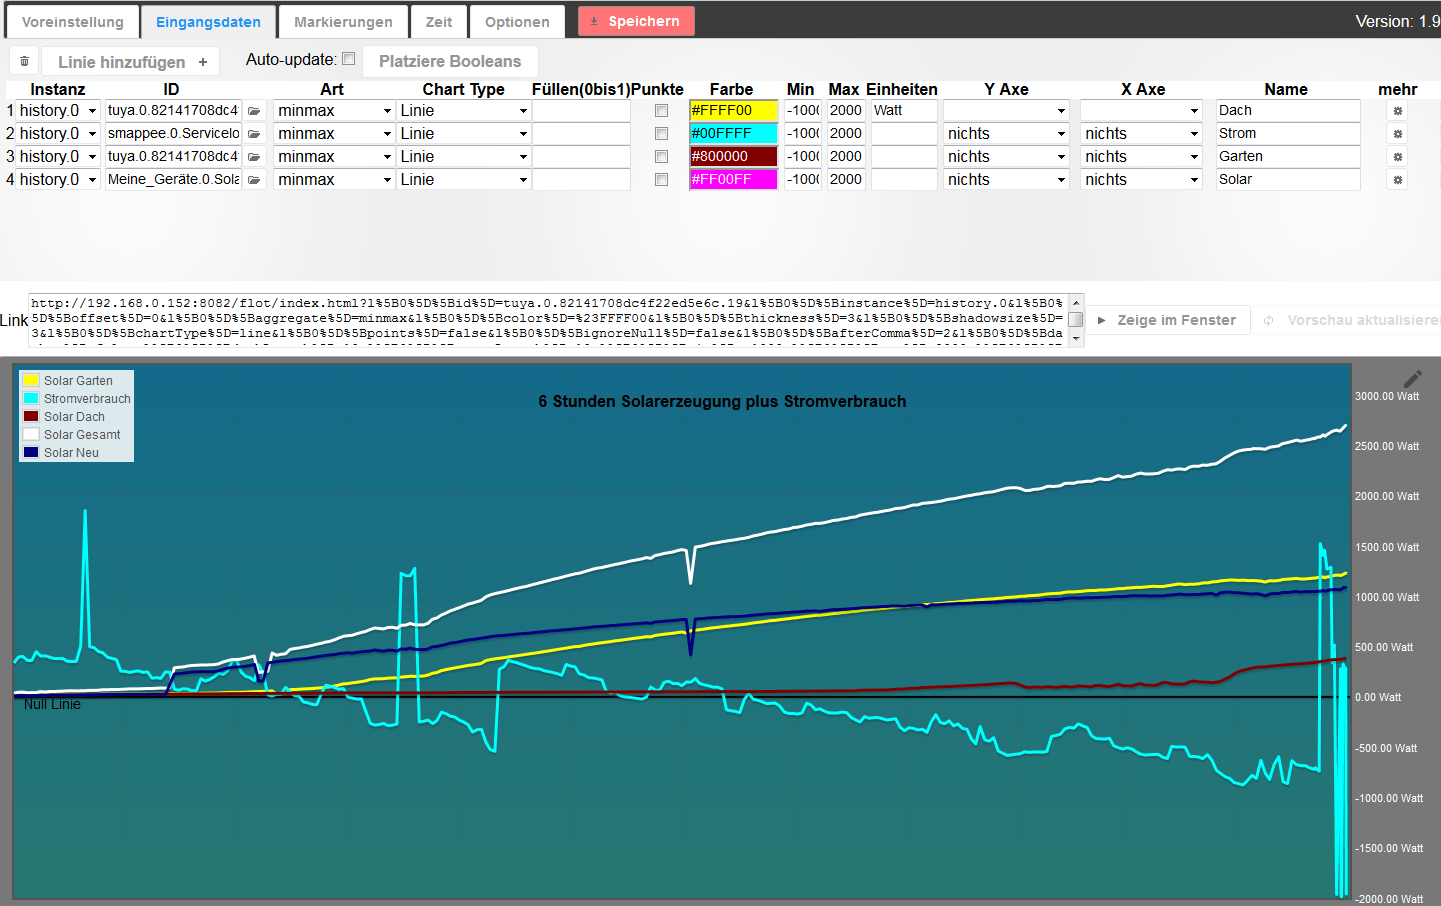Image resolution: width=1441 pixels, height=906 pixels.
Task: Click Zeige im Fenster button
Action: pyautogui.click(x=1168, y=320)
